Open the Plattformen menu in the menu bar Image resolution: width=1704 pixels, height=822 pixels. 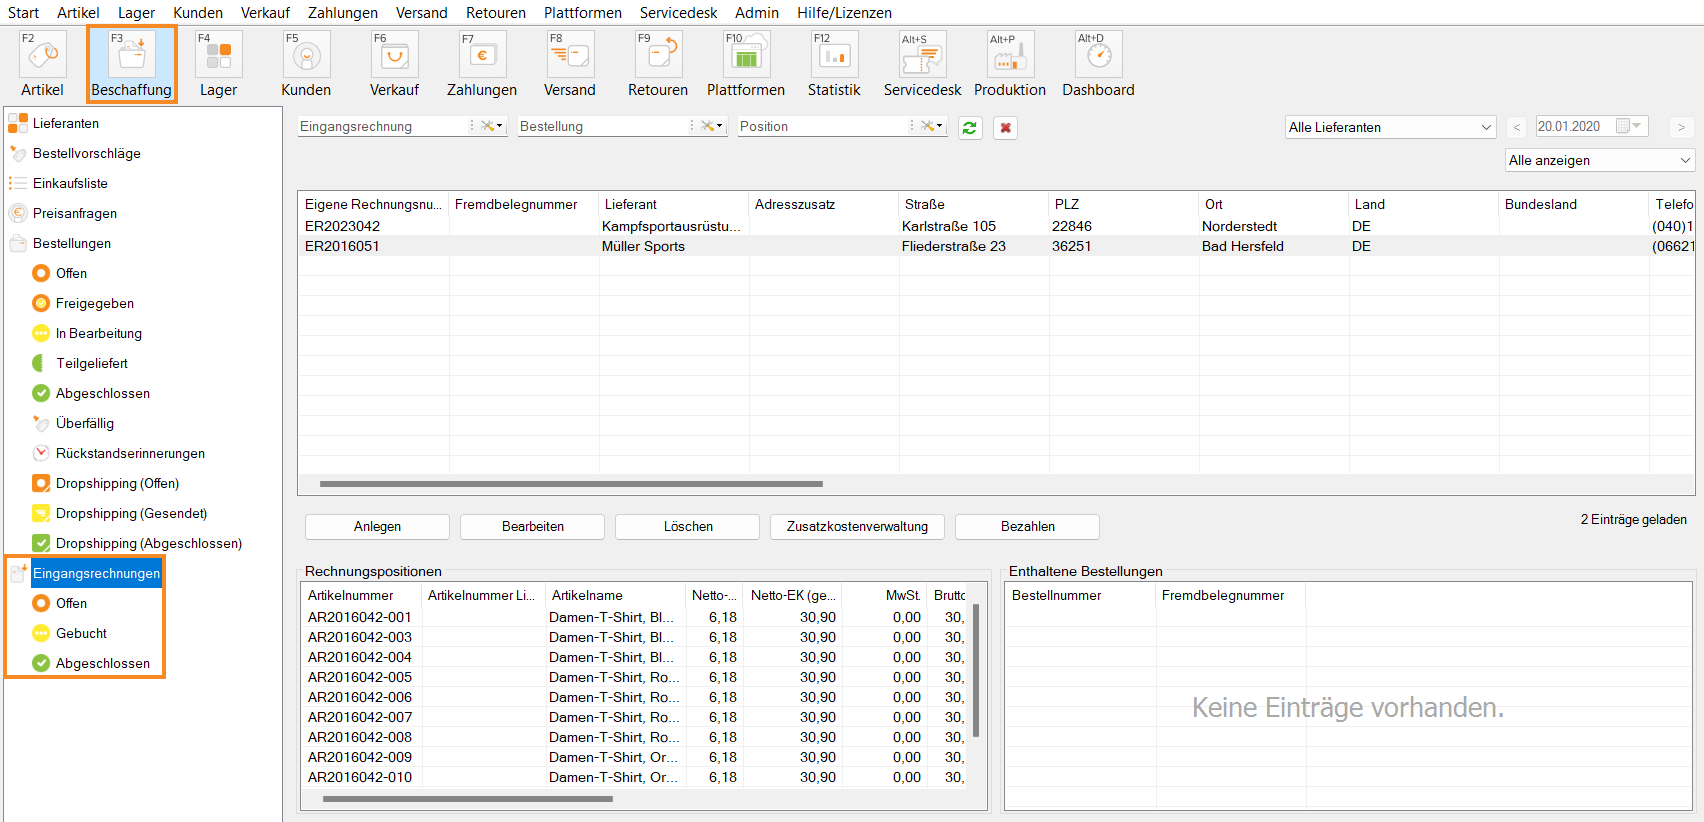[x=582, y=13]
